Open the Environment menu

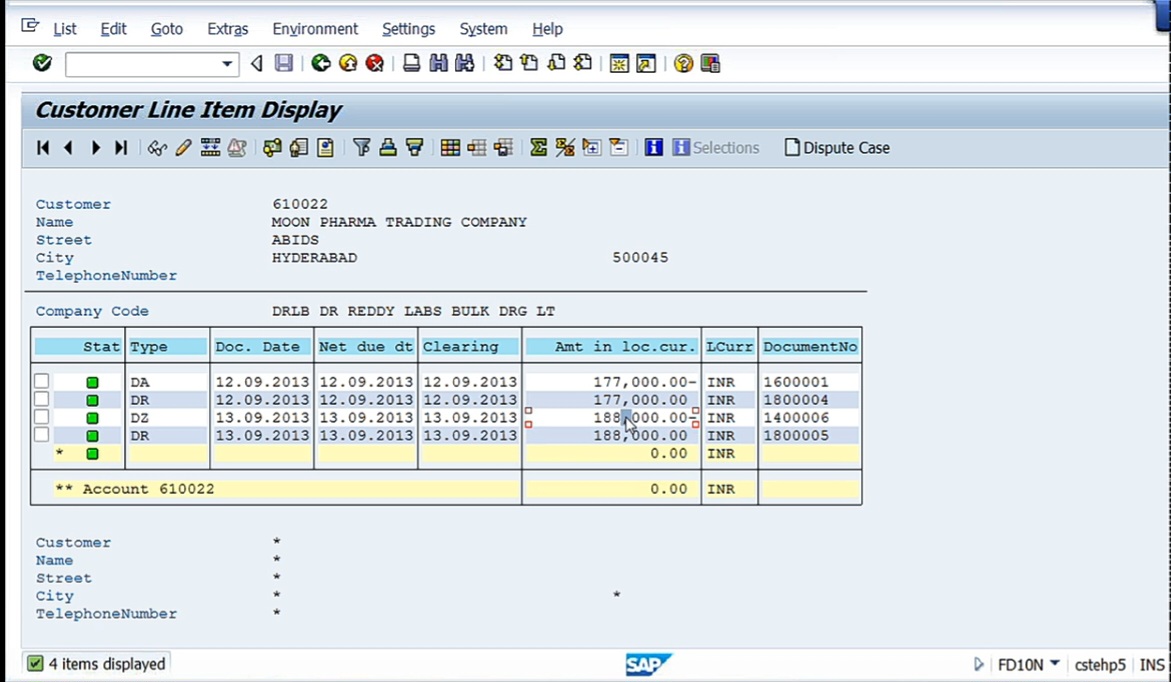pyautogui.click(x=315, y=29)
